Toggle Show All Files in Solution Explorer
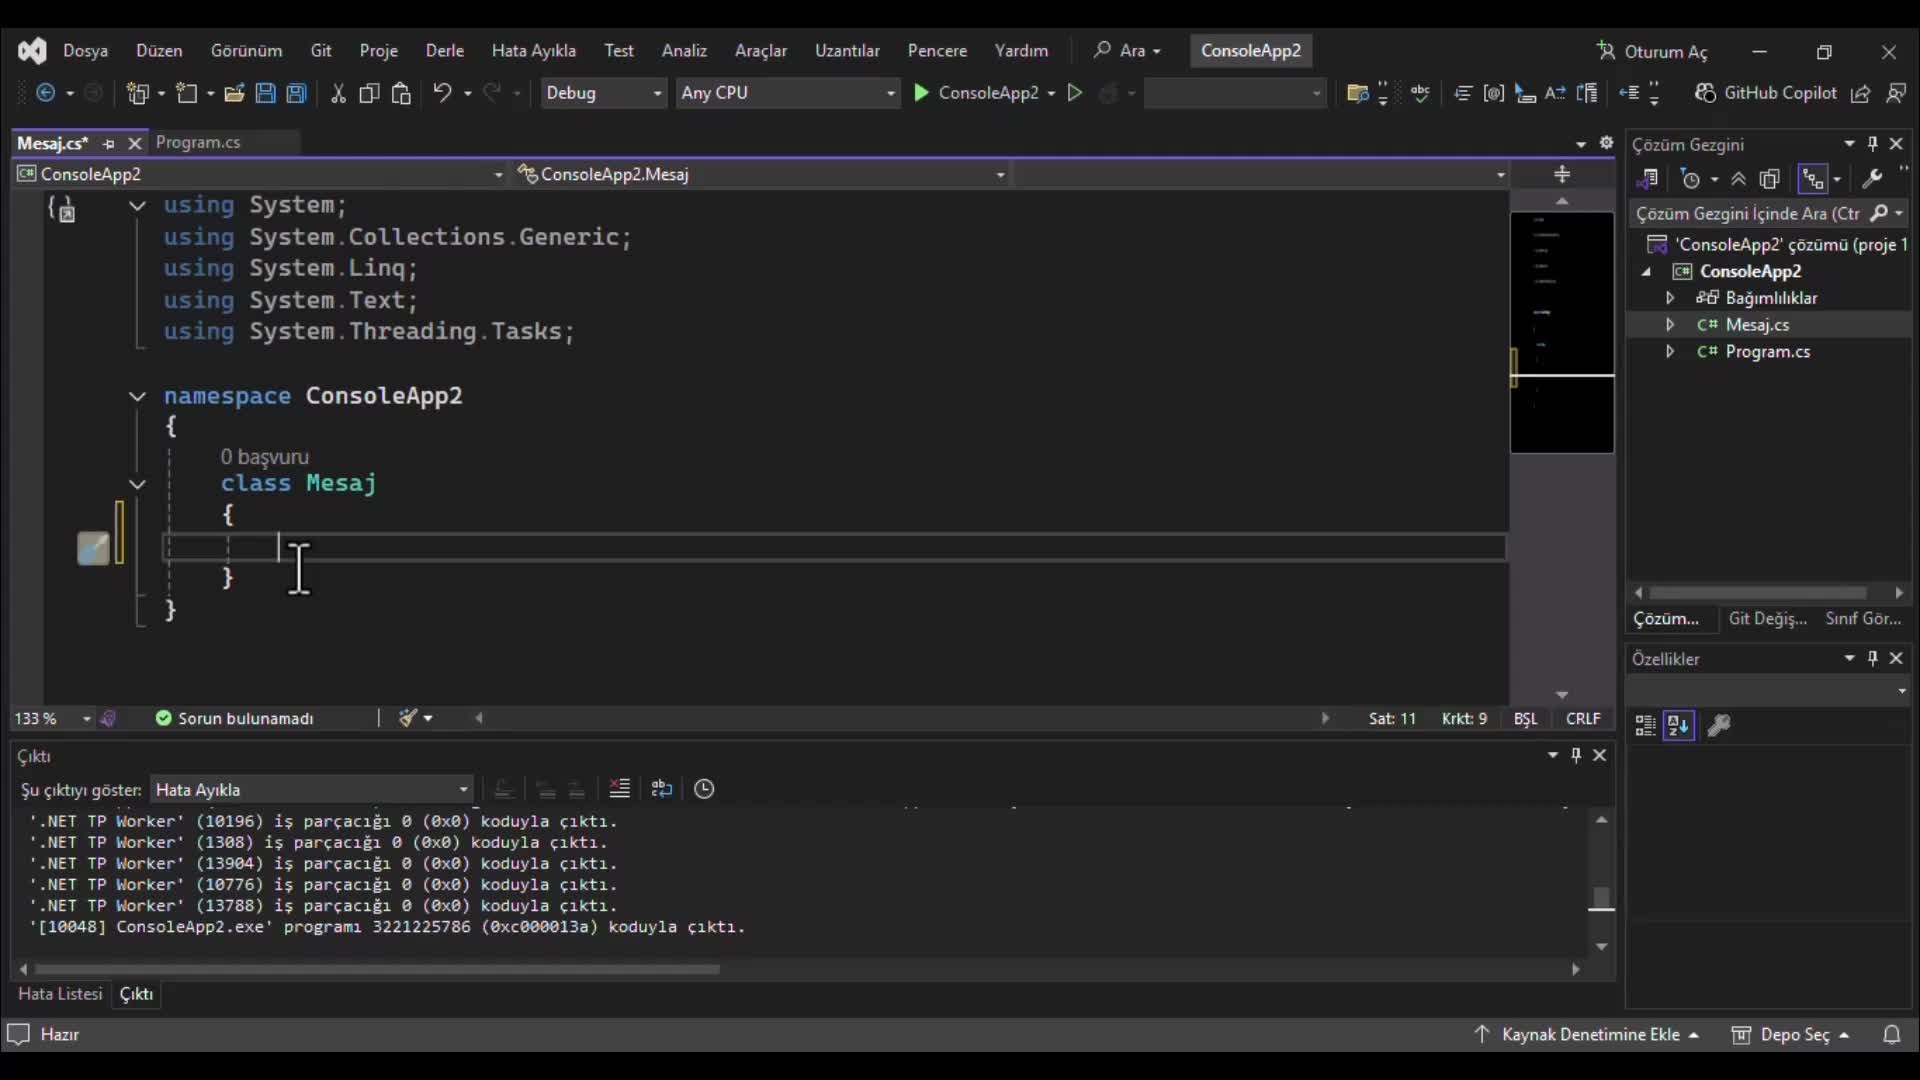1920x1080 pixels. (1770, 179)
